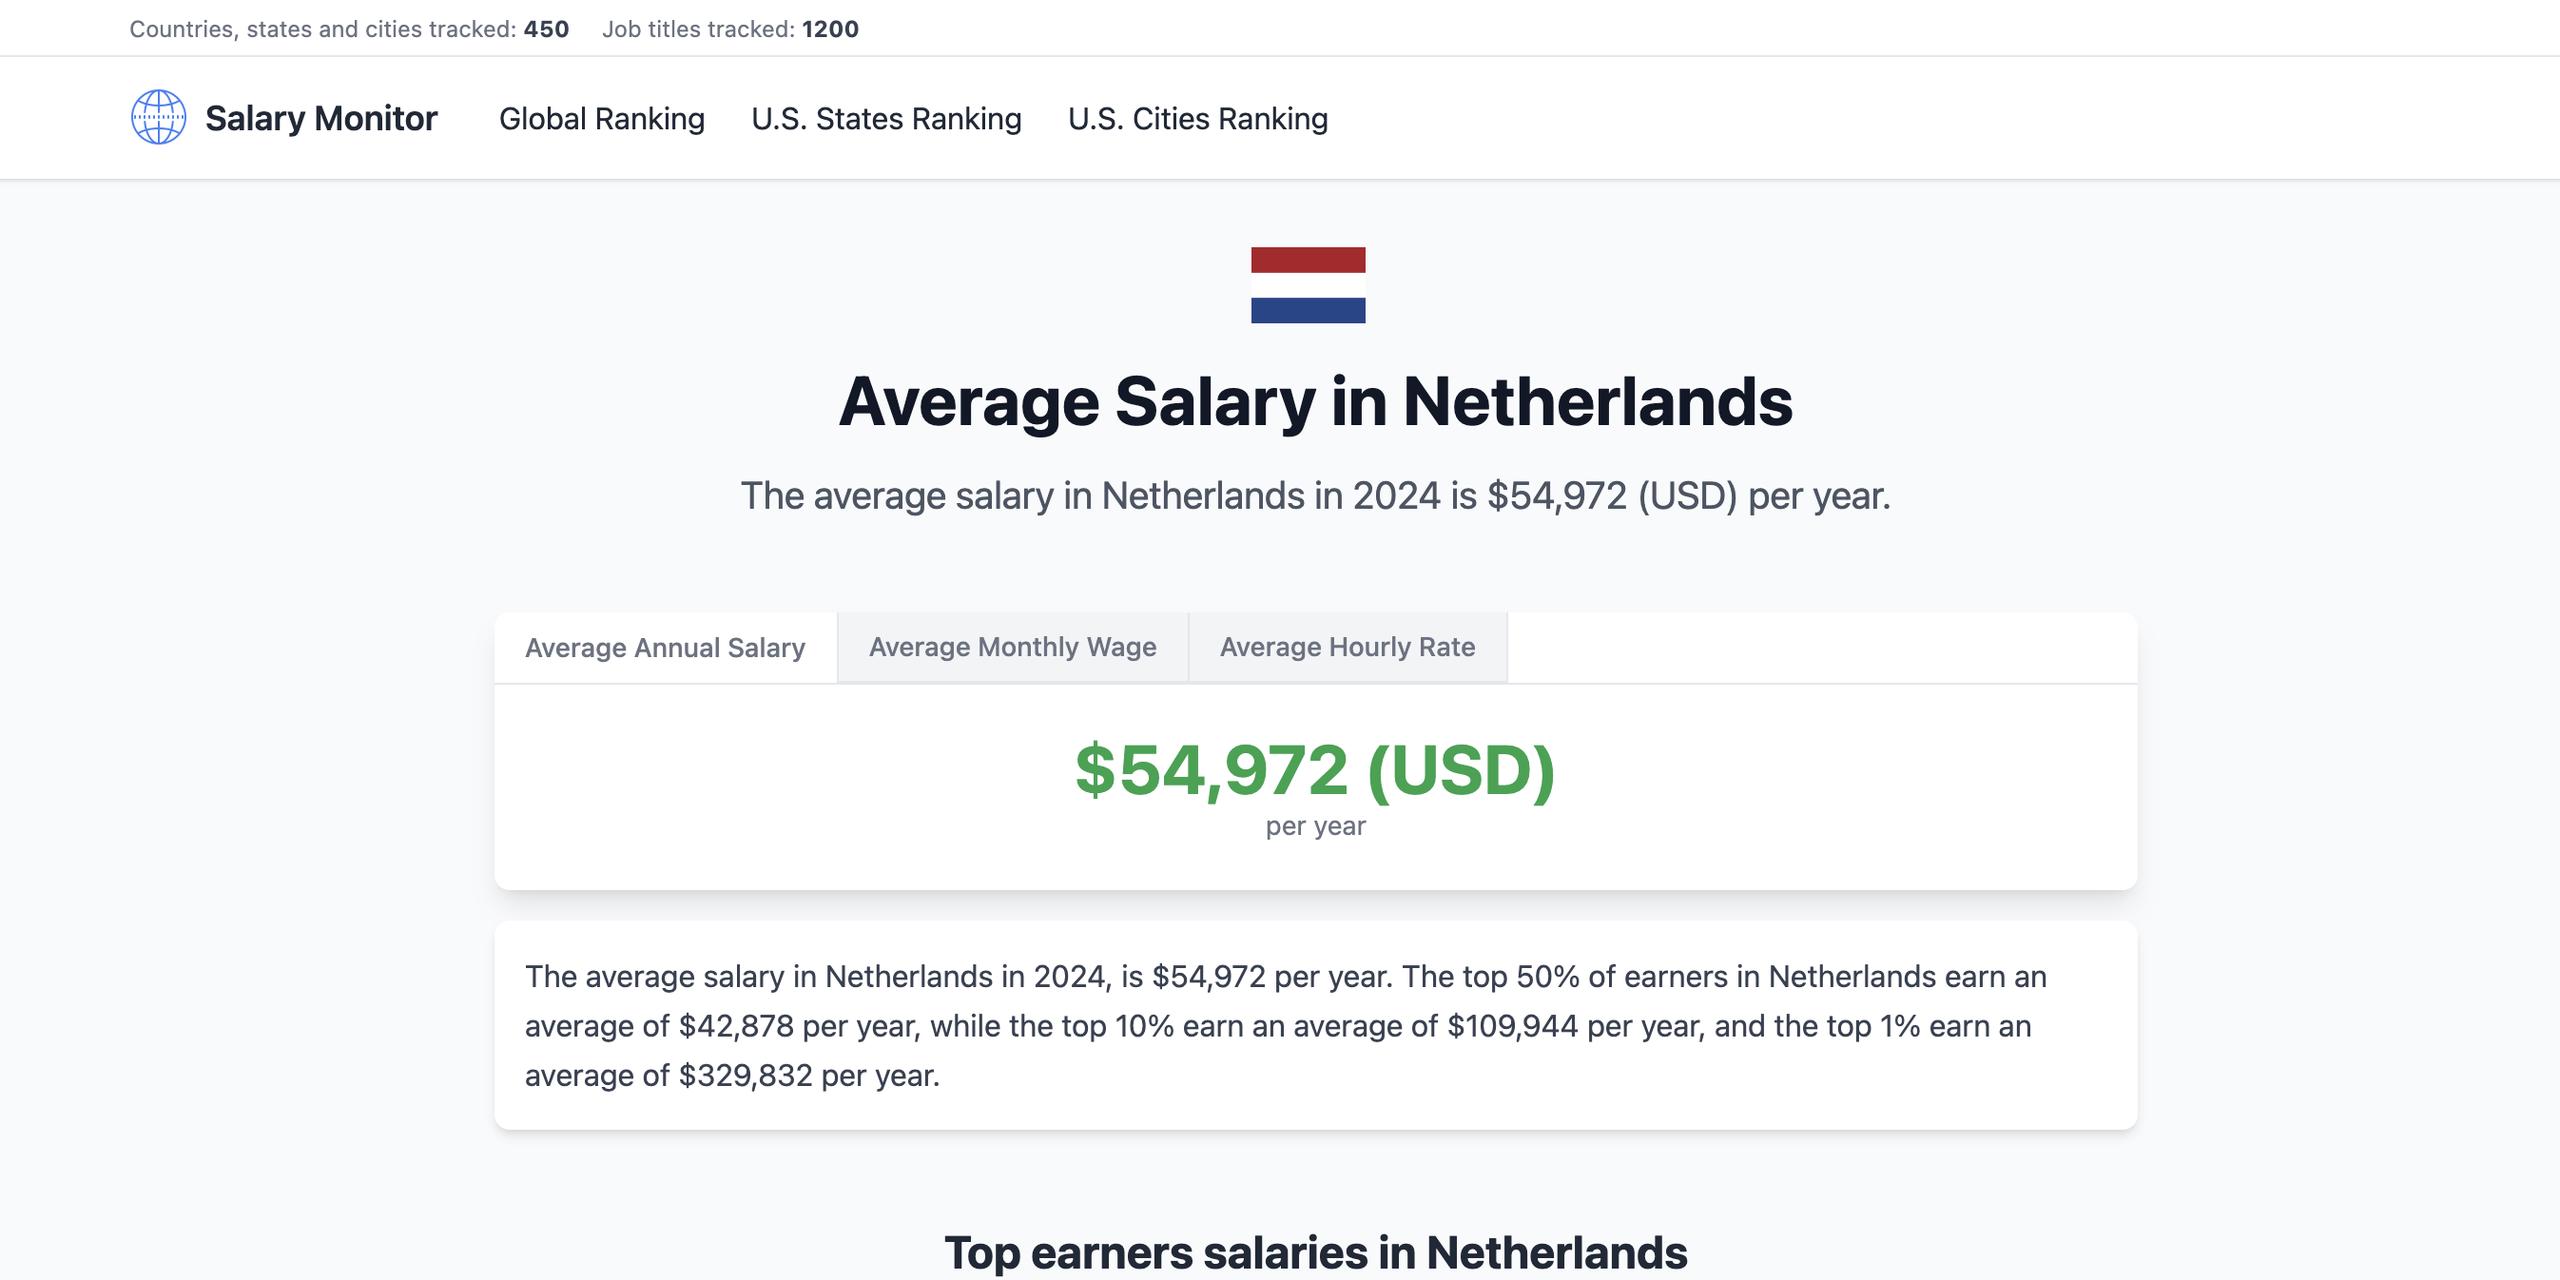Open the Global Ranking page
The image size is (2560, 1280).
coord(602,118)
